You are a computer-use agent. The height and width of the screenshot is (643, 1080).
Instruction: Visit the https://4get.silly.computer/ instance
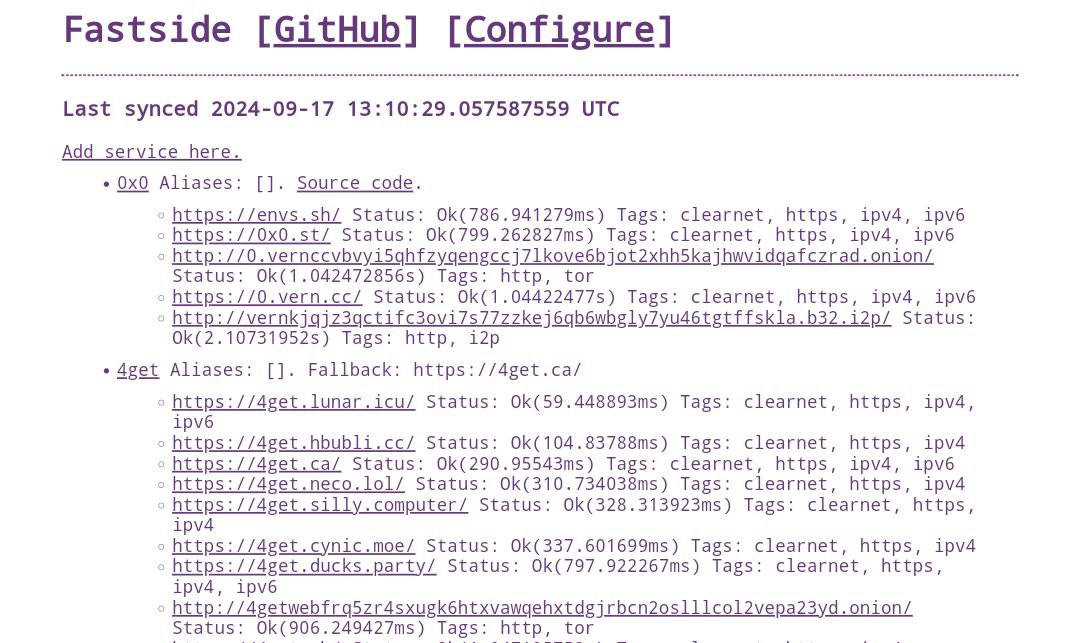pyautogui.click(x=320, y=505)
